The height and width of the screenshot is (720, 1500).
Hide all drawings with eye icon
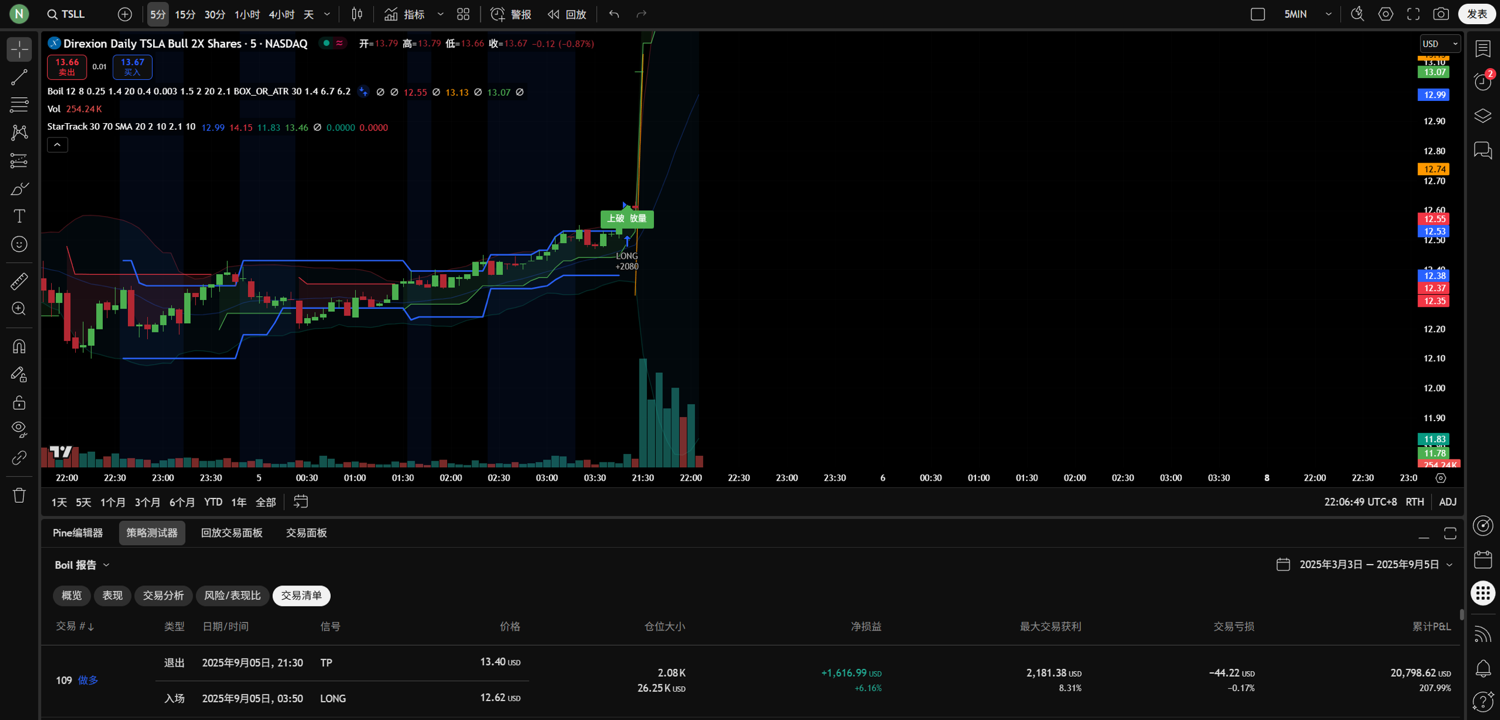pos(19,430)
